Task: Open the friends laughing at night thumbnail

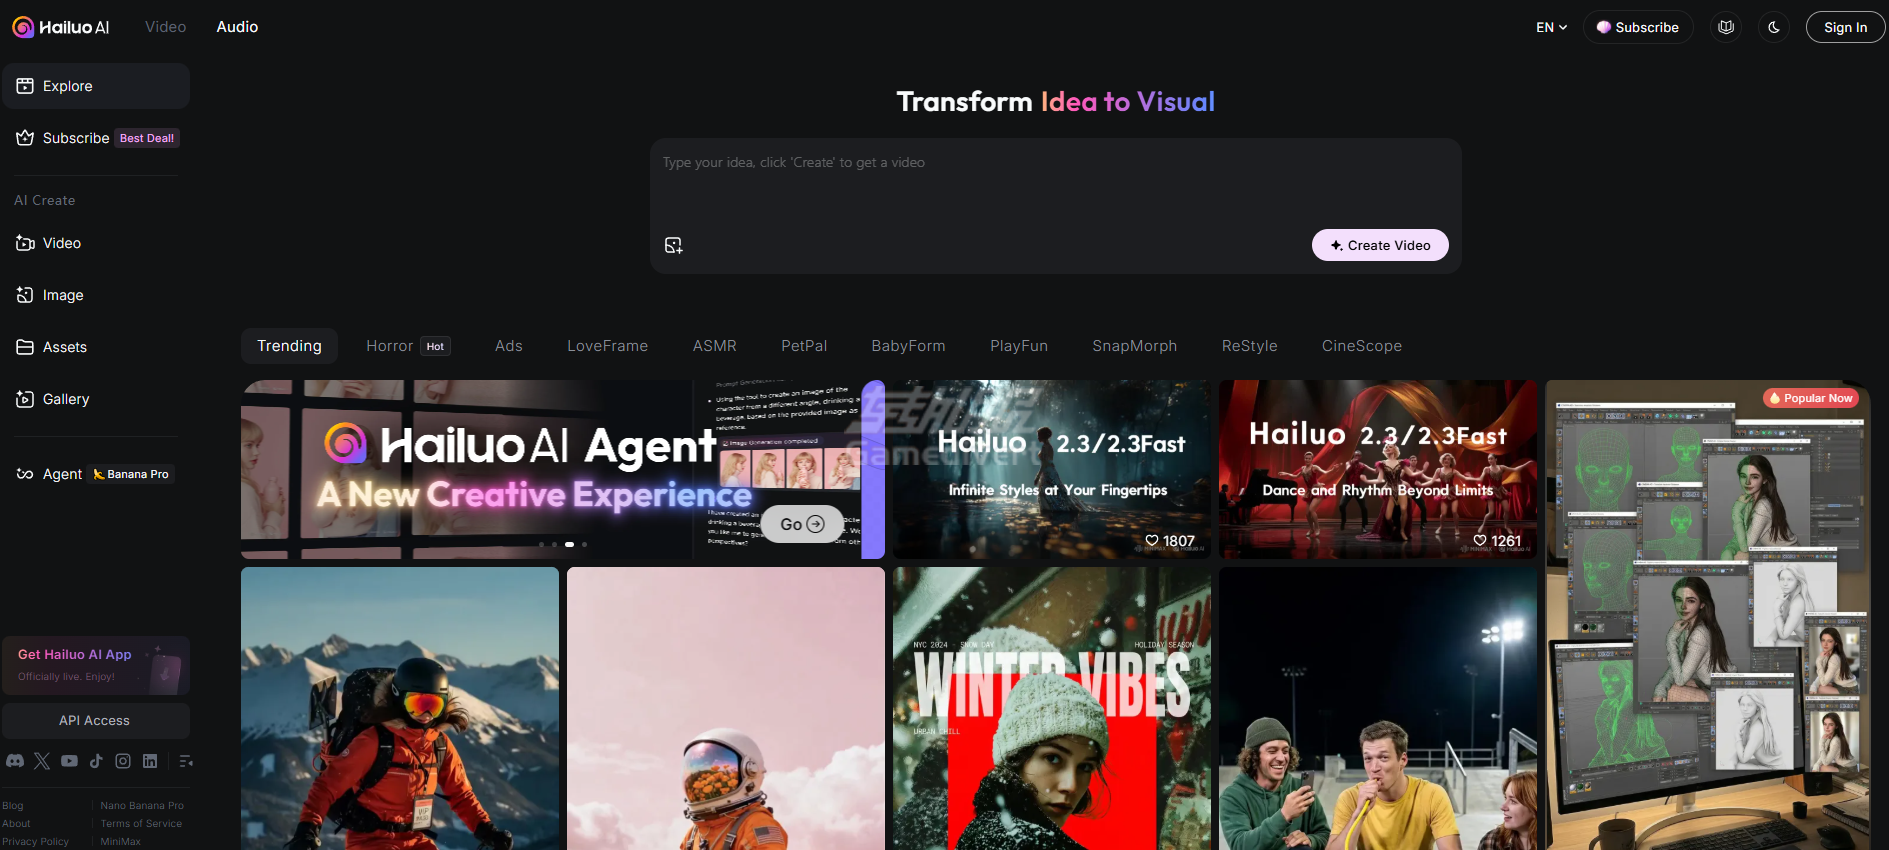Action: (x=1378, y=708)
